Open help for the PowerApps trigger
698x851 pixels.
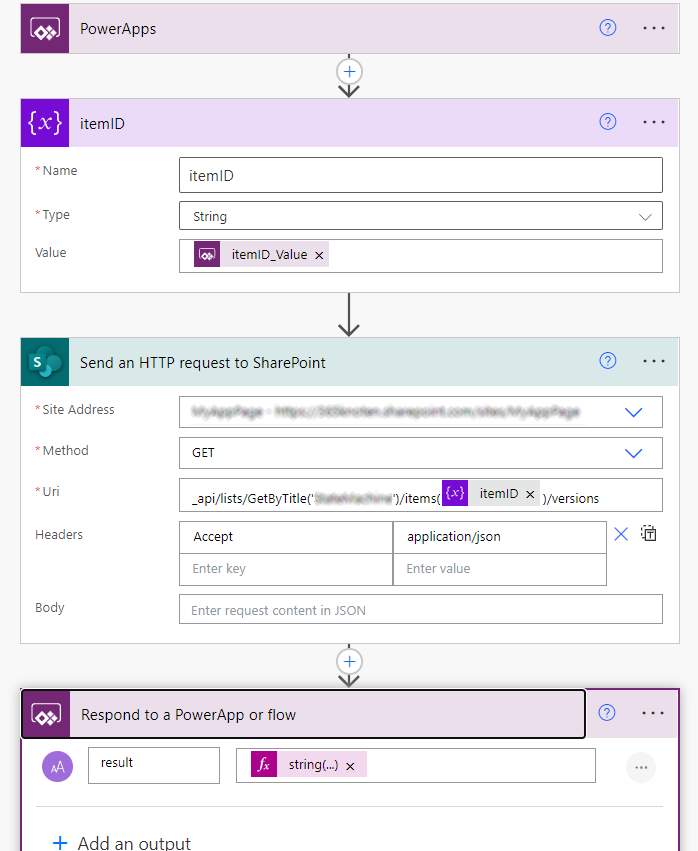(x=607, y=28)
